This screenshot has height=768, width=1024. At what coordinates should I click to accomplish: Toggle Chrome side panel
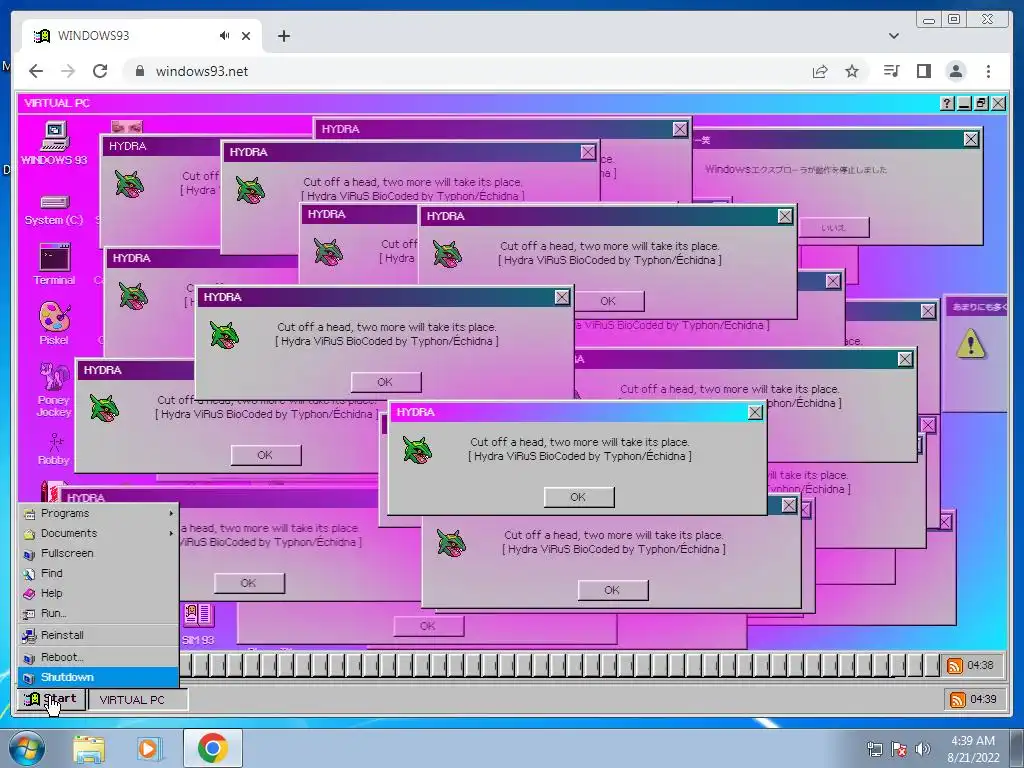click(923, 71)
